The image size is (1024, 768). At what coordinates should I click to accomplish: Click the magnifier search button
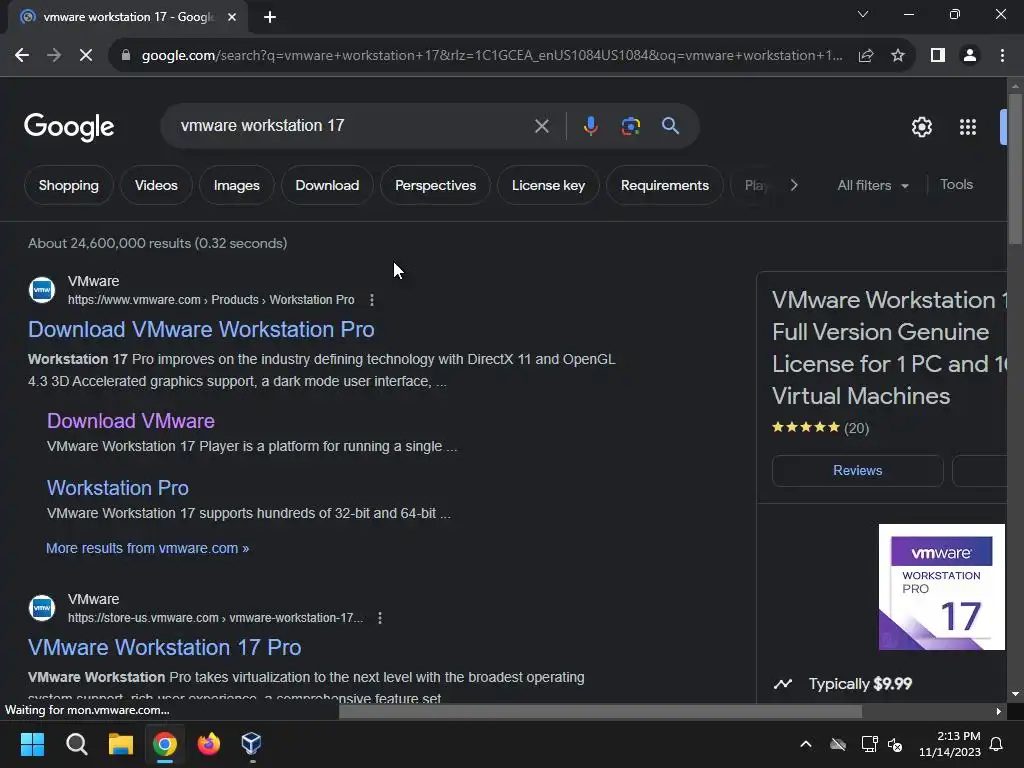(x=670, y=125)
